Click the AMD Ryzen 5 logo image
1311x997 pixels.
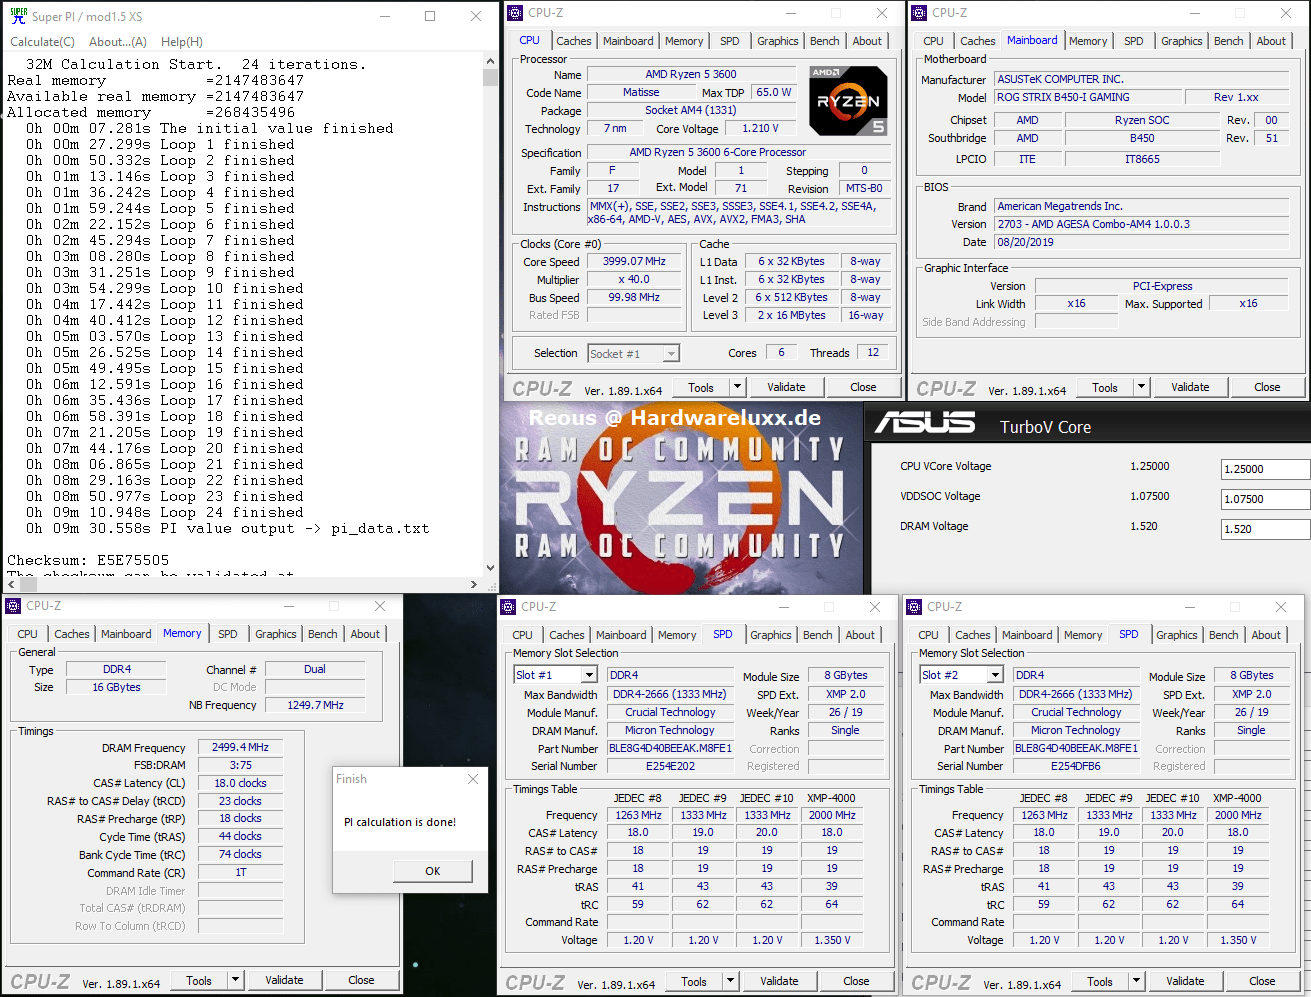[x=848, y=100]
